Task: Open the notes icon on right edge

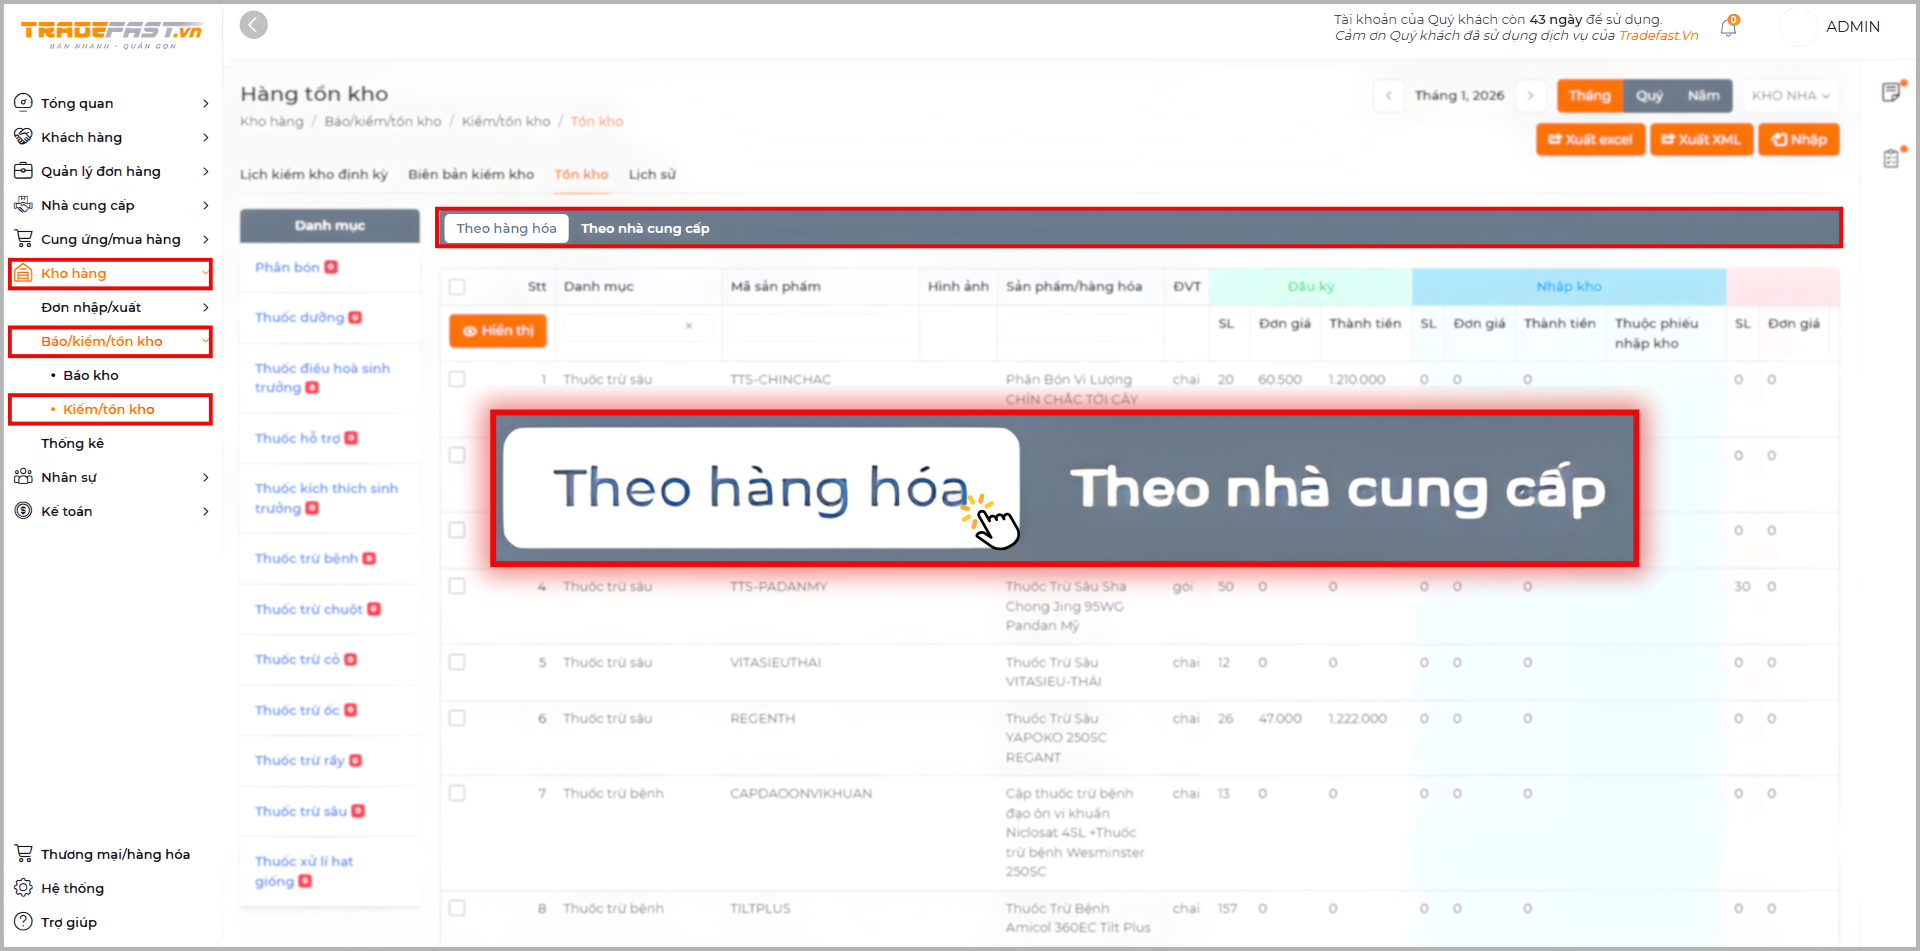Action: 1891,92
